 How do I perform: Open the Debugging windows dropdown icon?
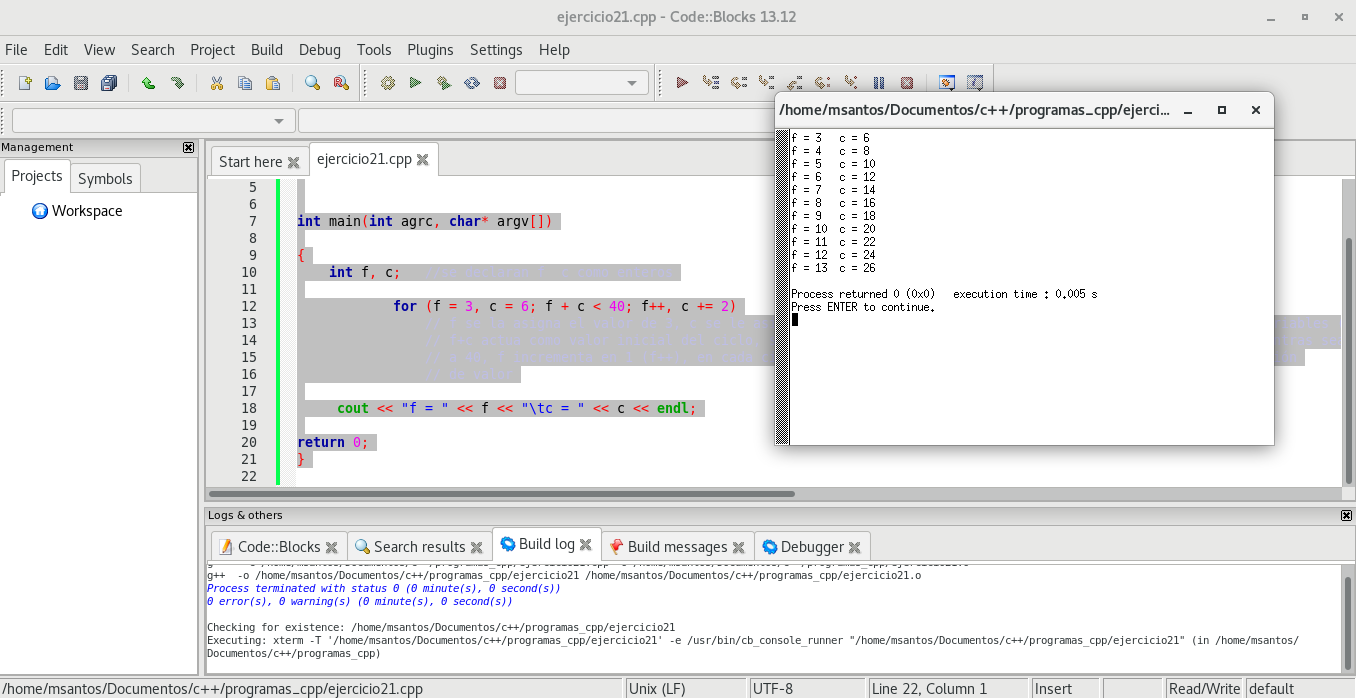click(946, 83)
